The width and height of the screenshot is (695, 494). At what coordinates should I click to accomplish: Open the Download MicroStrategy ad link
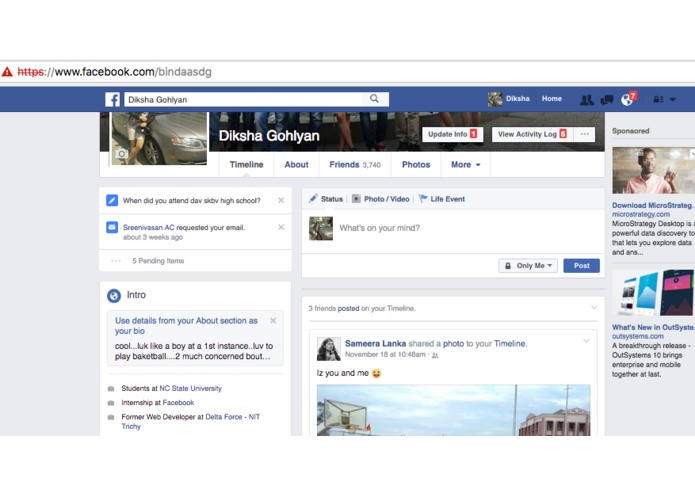pyautogui.click(x=653, y=205)
